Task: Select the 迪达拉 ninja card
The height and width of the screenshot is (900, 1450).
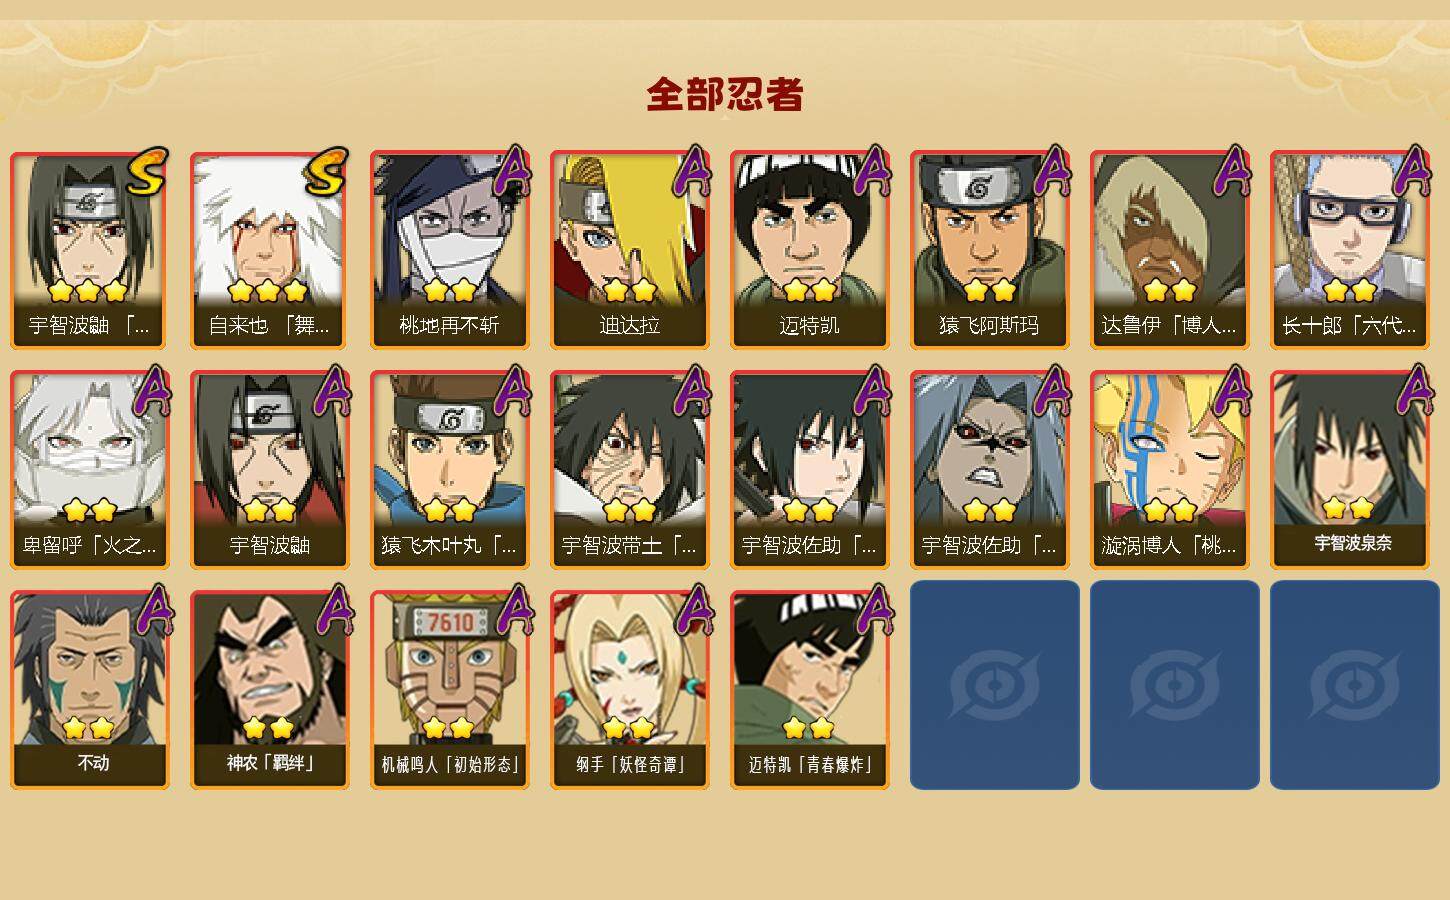Action: (x=629, y=250)
